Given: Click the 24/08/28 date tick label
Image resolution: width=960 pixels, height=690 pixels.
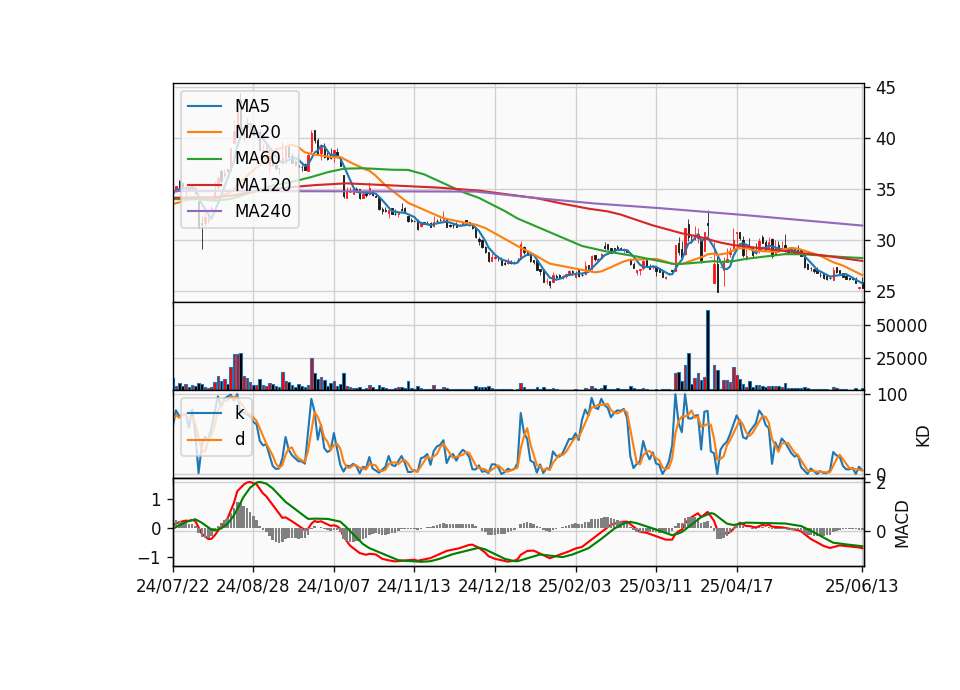Looking at the screenshot, I should (253, 586).
